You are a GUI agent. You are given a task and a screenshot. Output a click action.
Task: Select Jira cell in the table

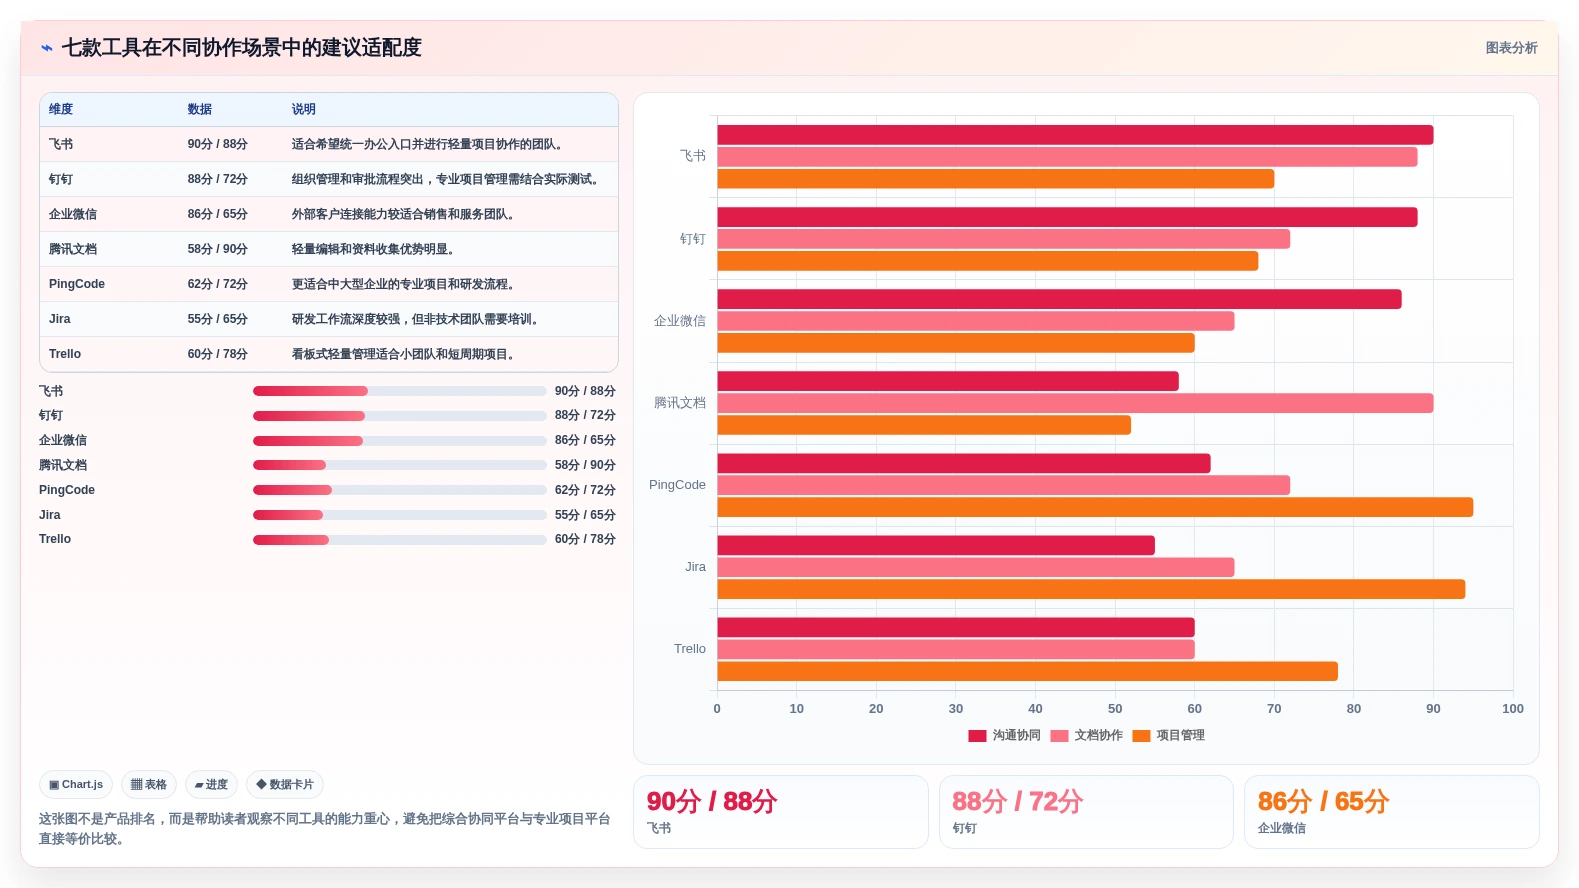(60, 319)
